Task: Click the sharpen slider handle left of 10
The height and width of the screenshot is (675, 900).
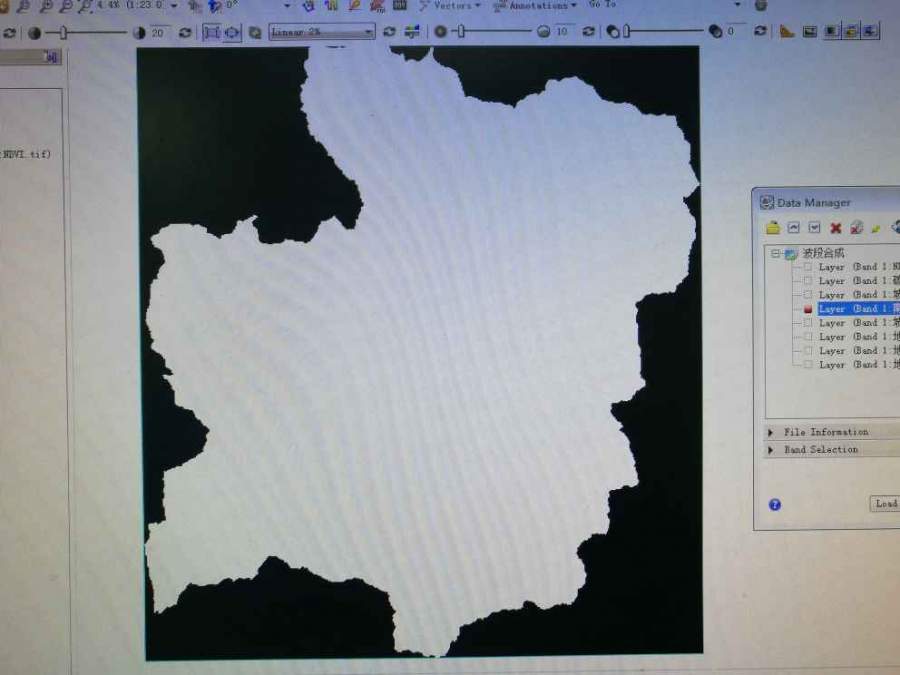Action: 461,32
